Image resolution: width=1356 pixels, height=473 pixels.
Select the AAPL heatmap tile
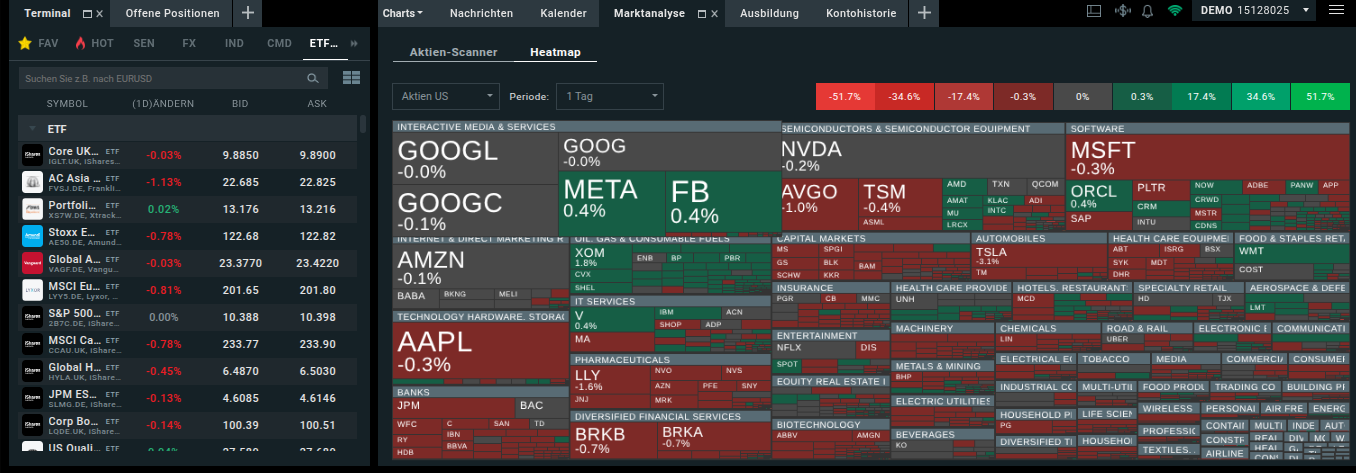(480, 348)
